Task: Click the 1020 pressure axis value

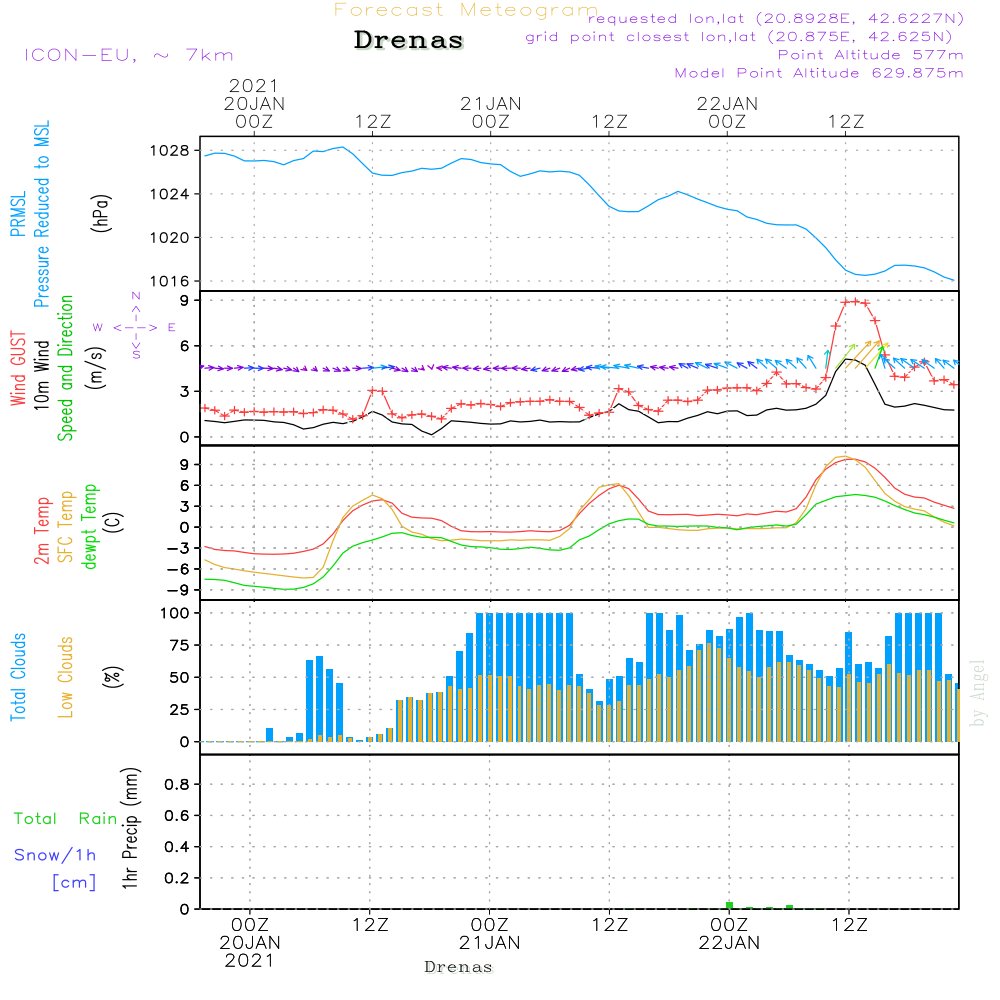Action: (x=170, y=238)
